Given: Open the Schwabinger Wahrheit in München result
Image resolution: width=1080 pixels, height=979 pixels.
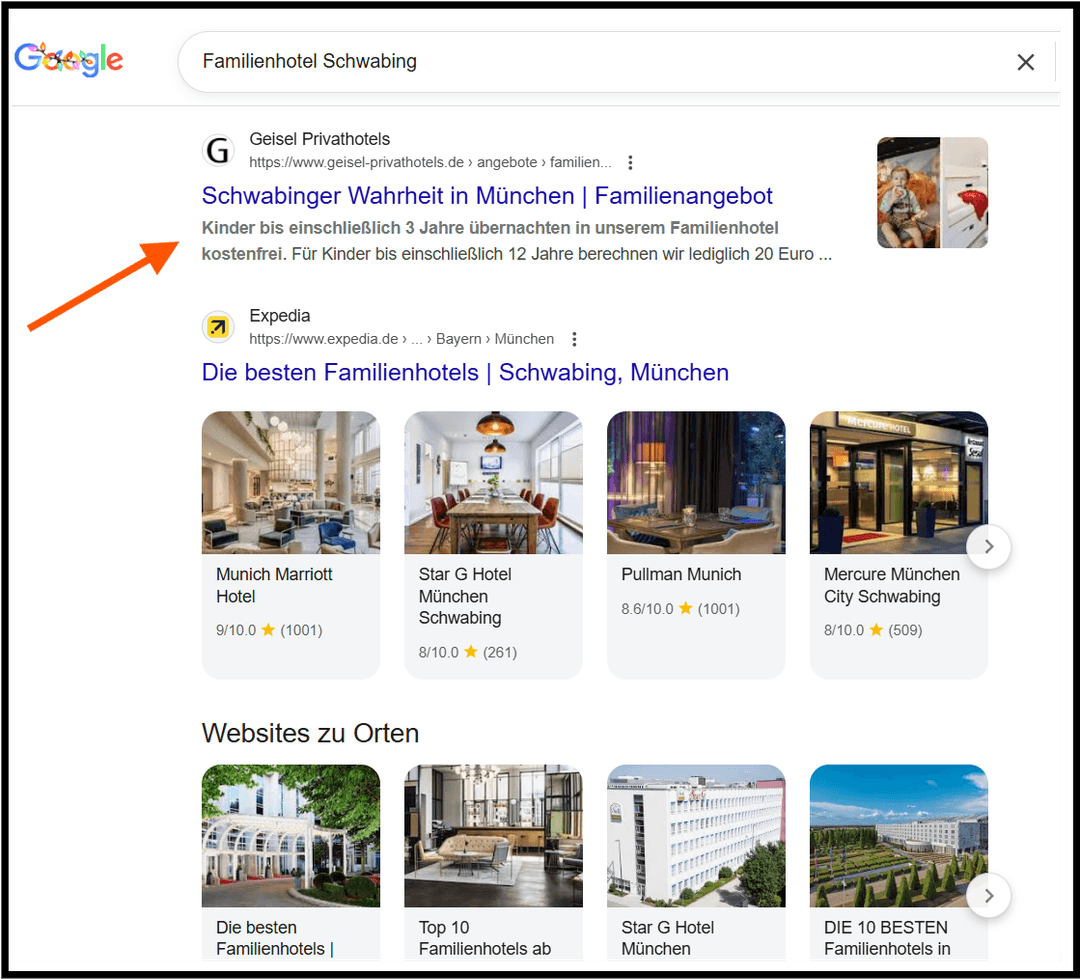Looking at the screenshot, I should [x=487, y=196].
